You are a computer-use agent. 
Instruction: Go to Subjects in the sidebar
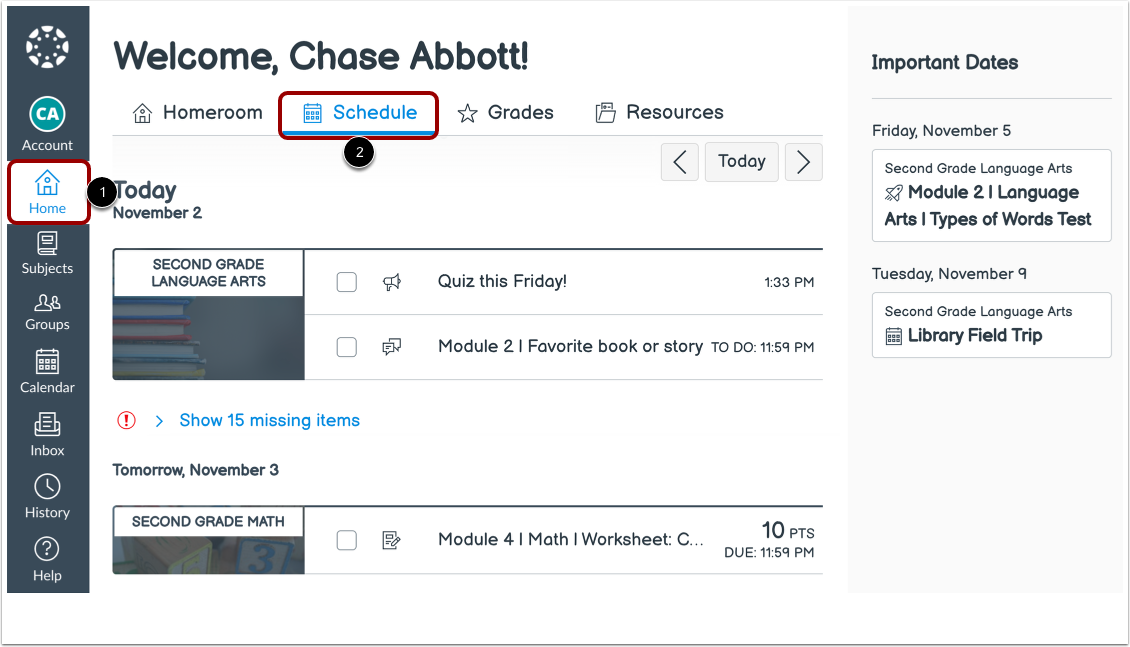[47, 253]
